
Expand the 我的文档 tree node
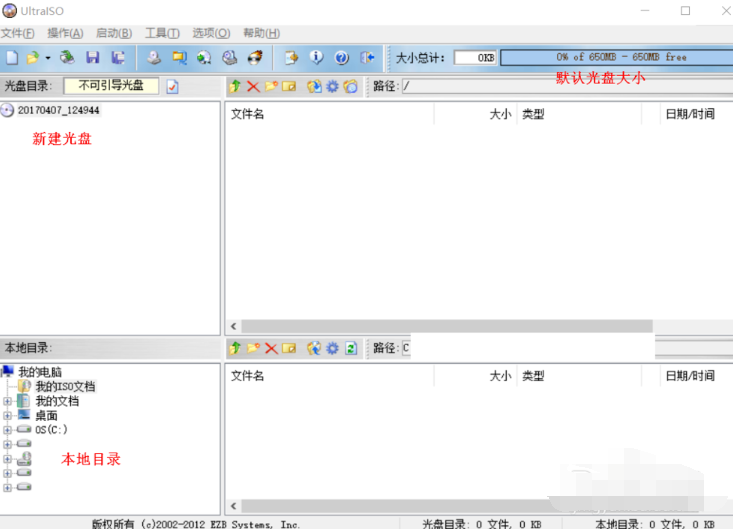8,401
